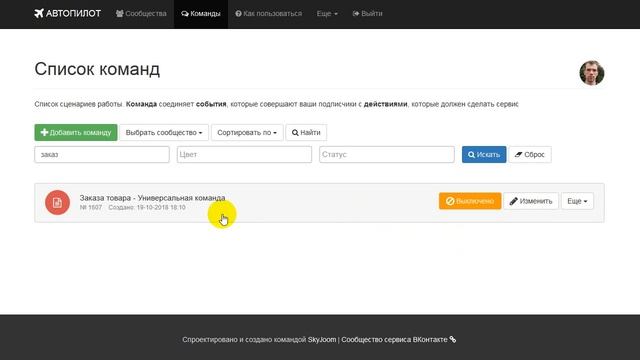Open Заказа товара - Универсальная команда

point(152,198)
